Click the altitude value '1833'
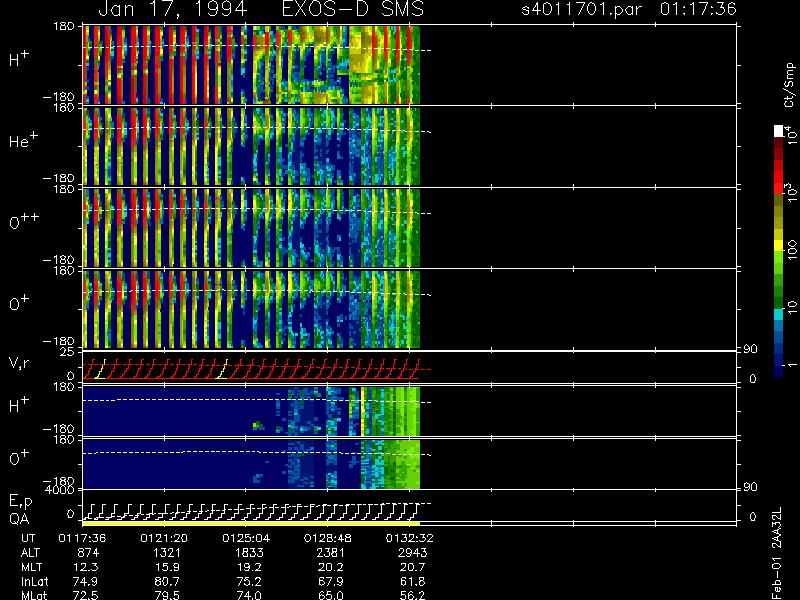 [249, 553]
